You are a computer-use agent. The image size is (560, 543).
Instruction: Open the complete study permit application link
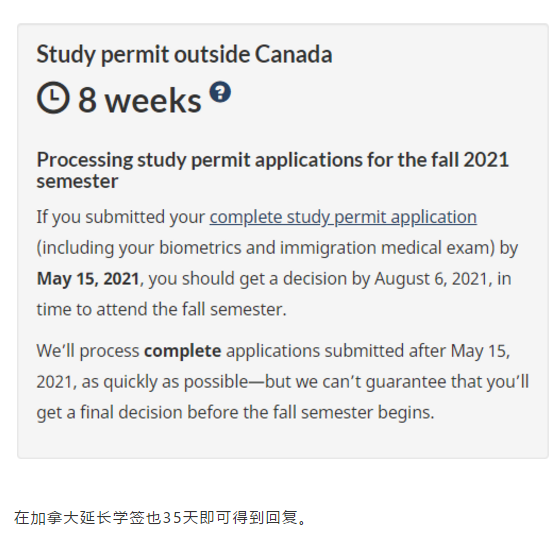click(343, 217)
